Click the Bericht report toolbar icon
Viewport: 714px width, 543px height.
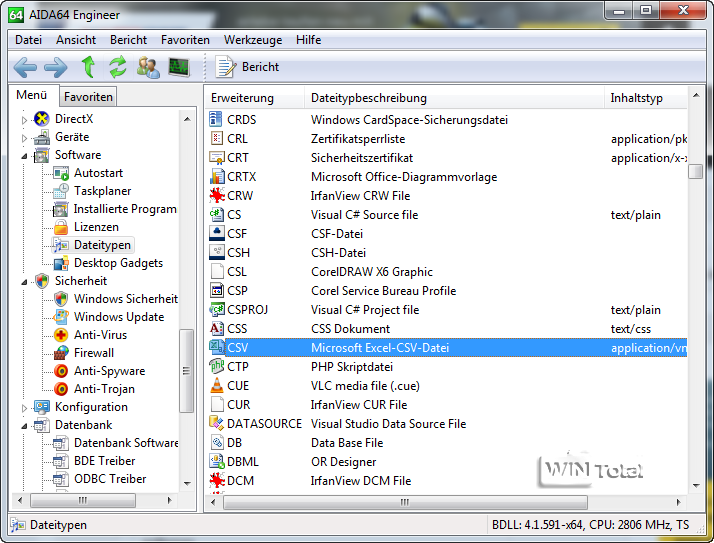(226, 67)
